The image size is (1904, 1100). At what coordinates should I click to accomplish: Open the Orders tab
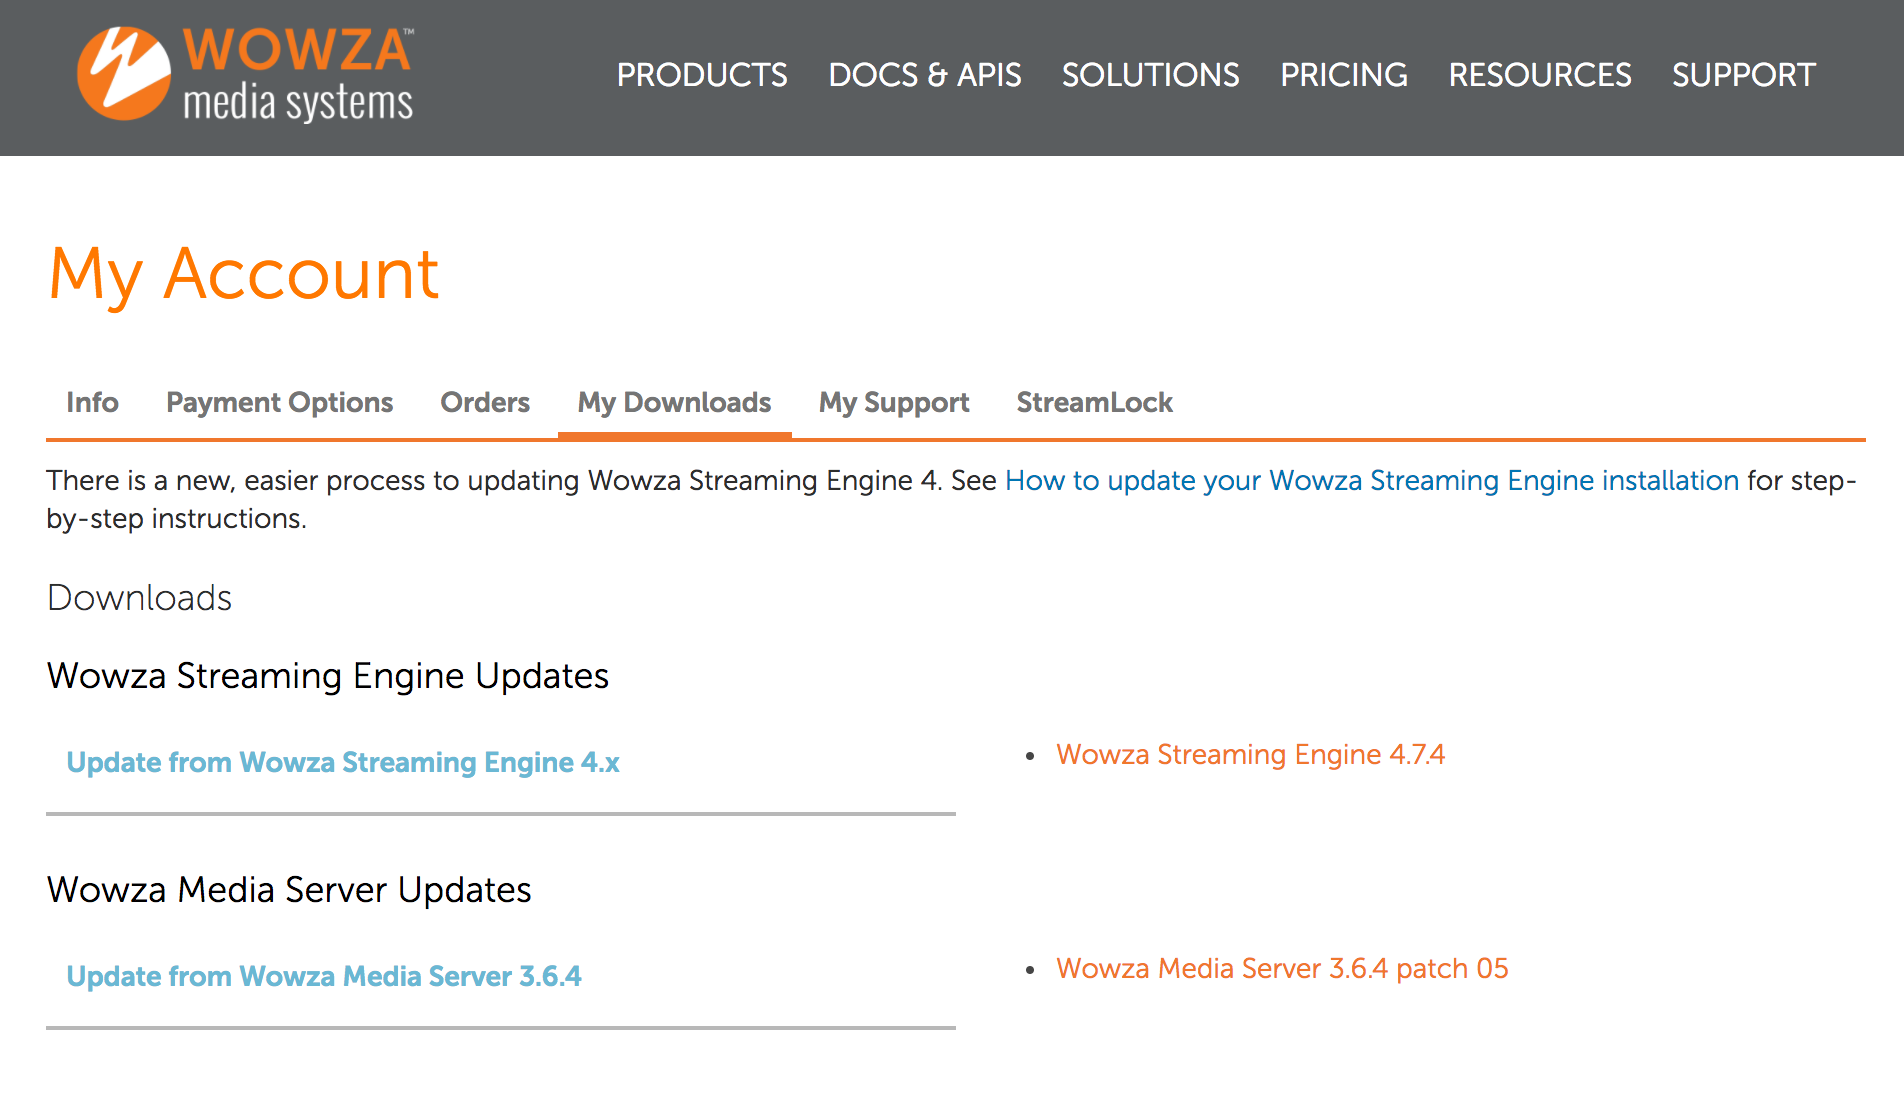tap(485, 402)
